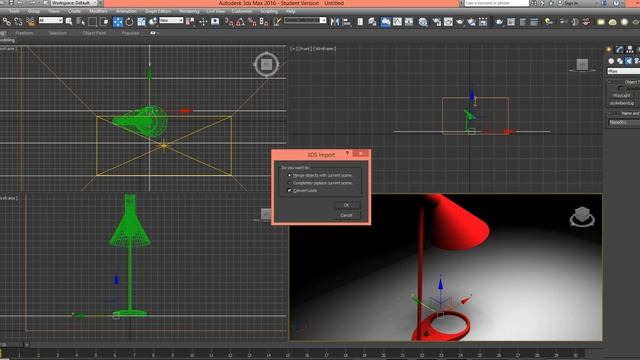Open the Material Editor
The width and height of the screenshot is (640, 360).
click(423, 22)
